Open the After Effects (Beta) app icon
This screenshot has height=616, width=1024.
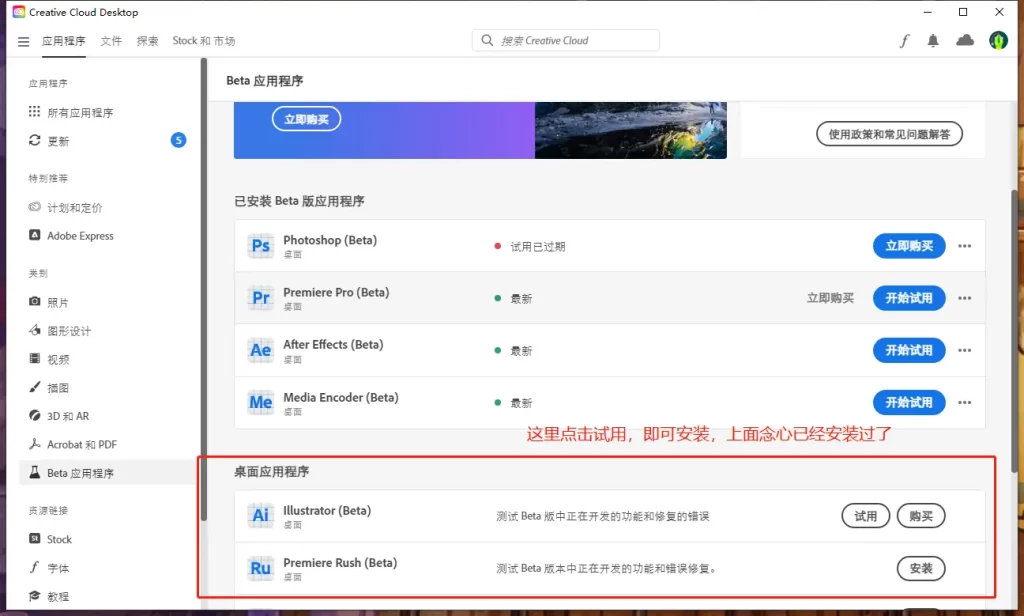coord(260,350)
